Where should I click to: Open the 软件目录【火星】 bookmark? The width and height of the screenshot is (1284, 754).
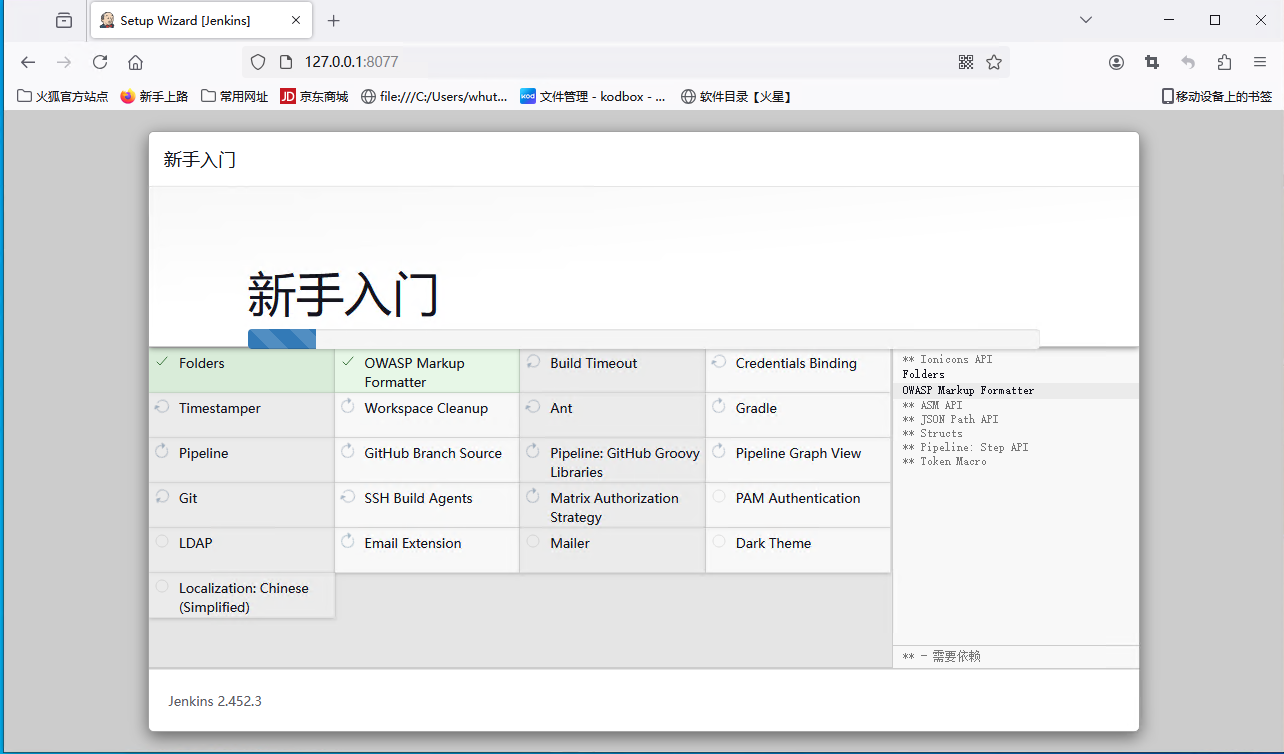pyautogui.click(x=736, y=97)
